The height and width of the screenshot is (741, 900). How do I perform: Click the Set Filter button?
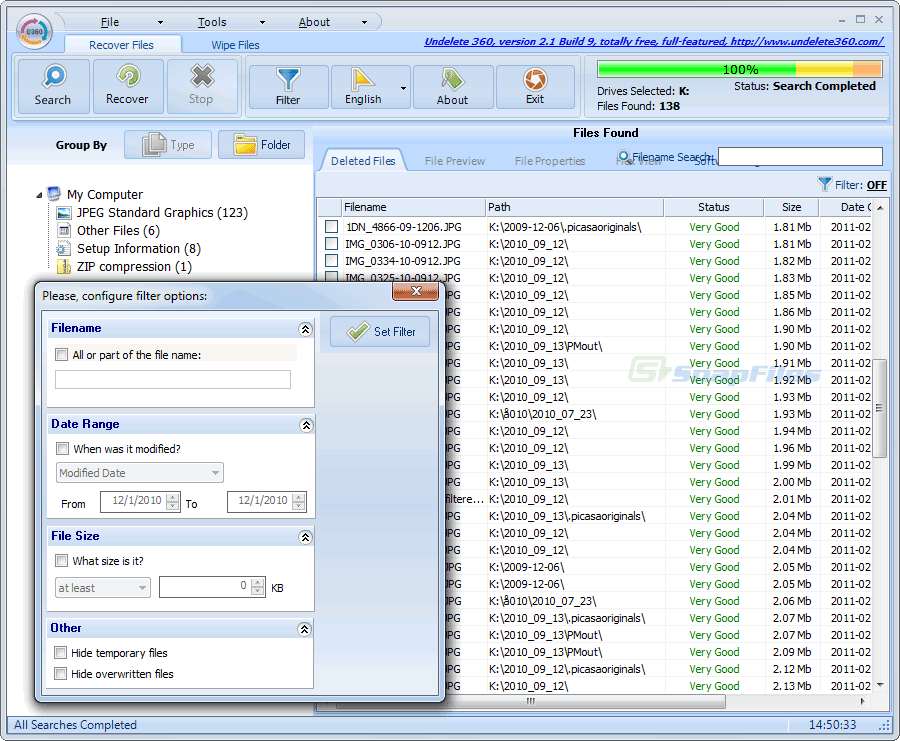380,332
